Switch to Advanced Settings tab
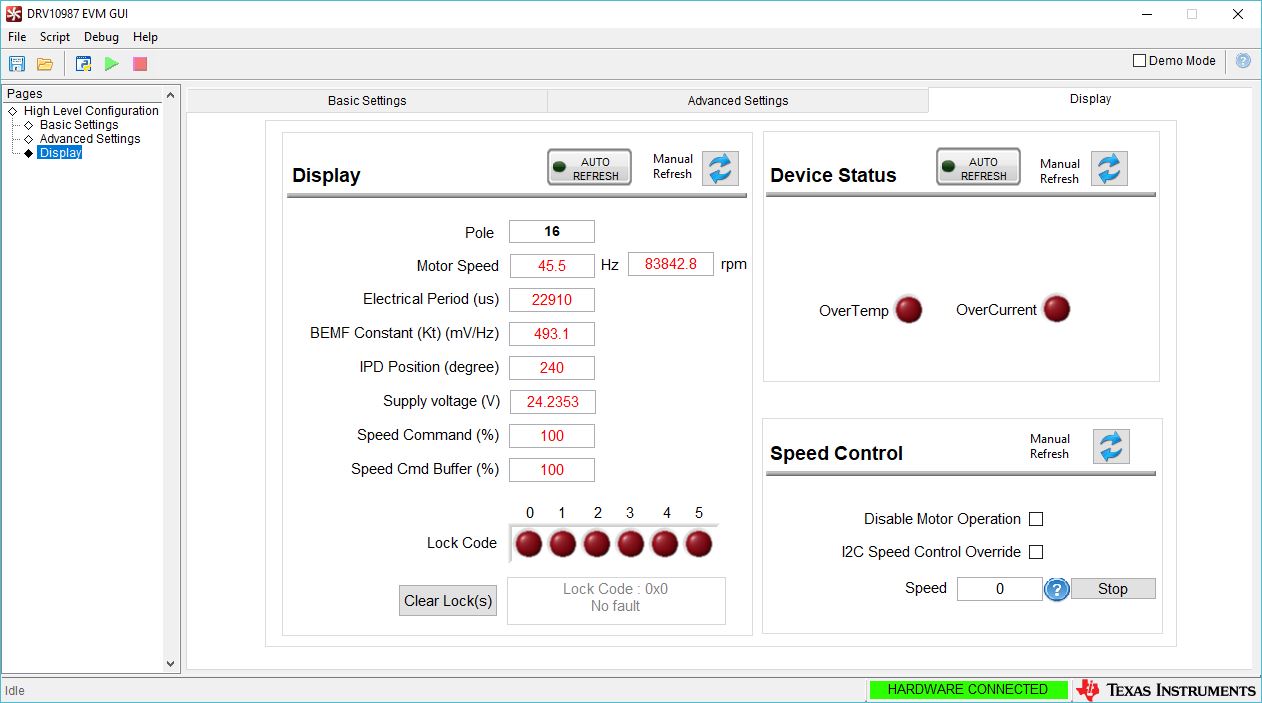 [738, 101]
